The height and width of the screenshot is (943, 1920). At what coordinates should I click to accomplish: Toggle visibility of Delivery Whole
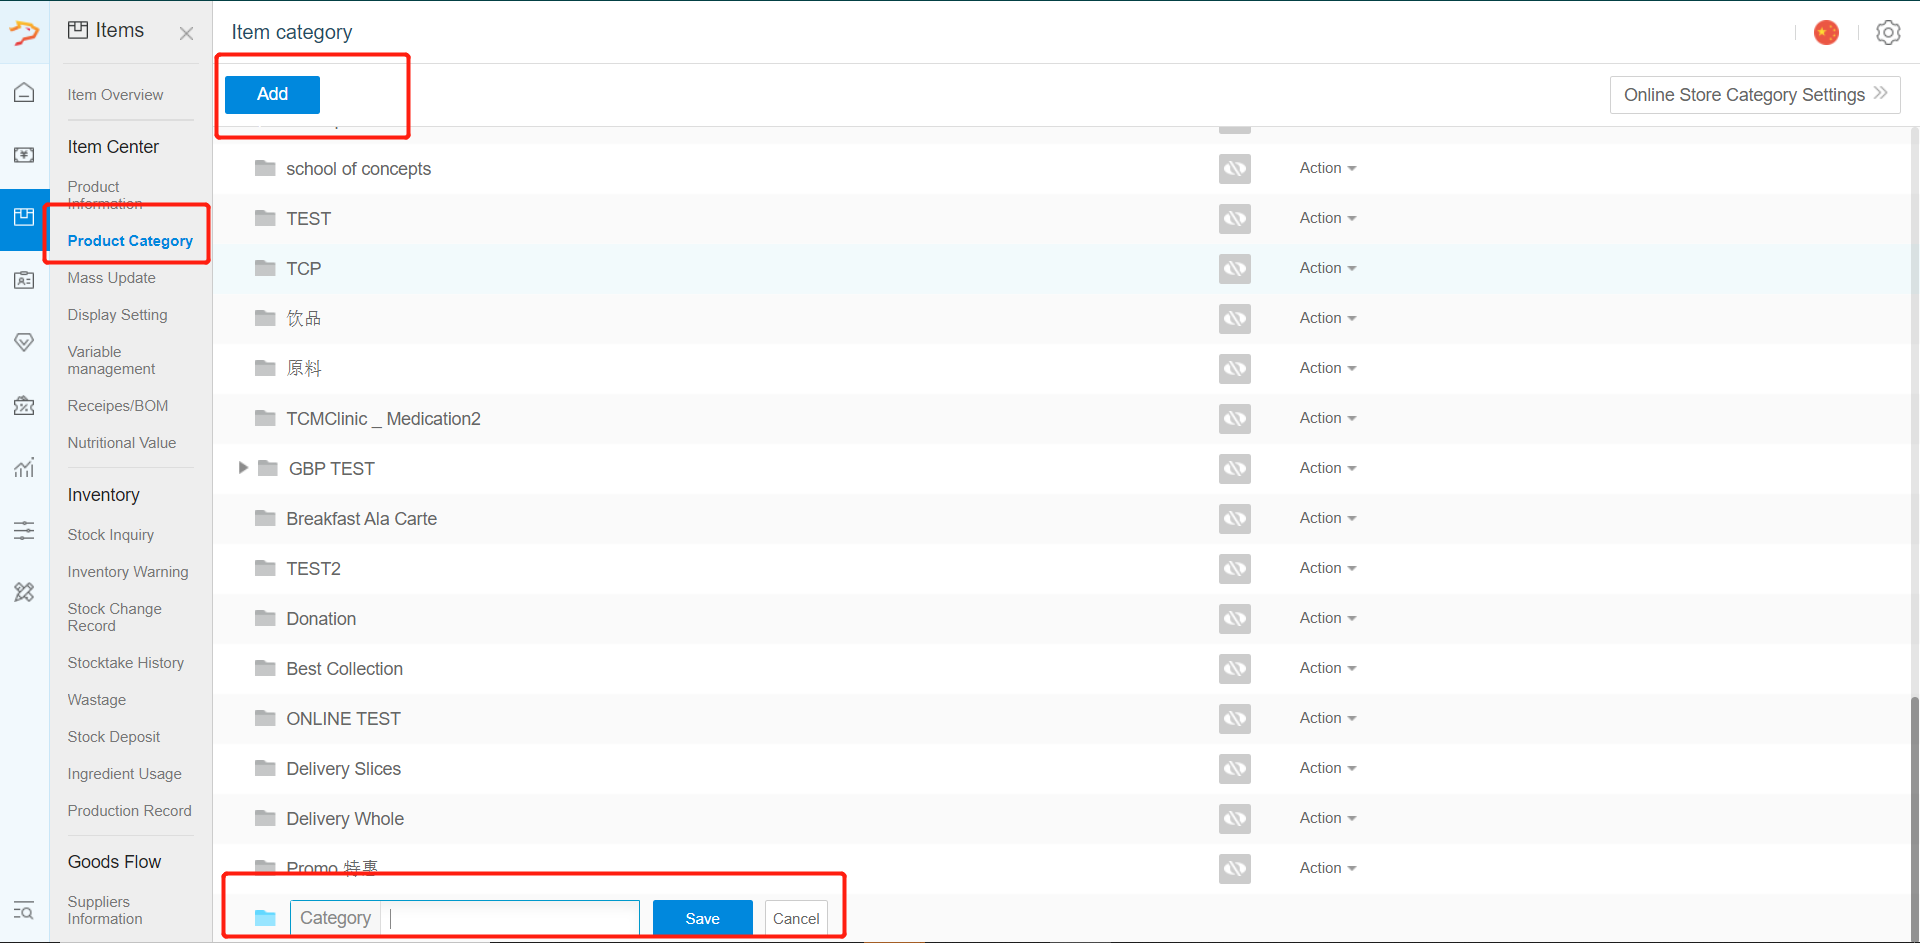click(1235, 818)
